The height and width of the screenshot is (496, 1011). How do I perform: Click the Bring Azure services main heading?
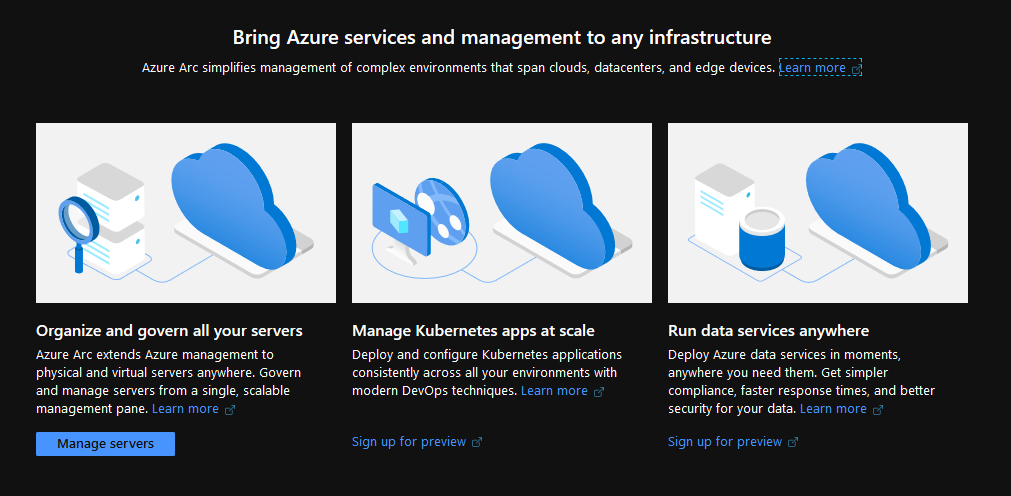502,37
